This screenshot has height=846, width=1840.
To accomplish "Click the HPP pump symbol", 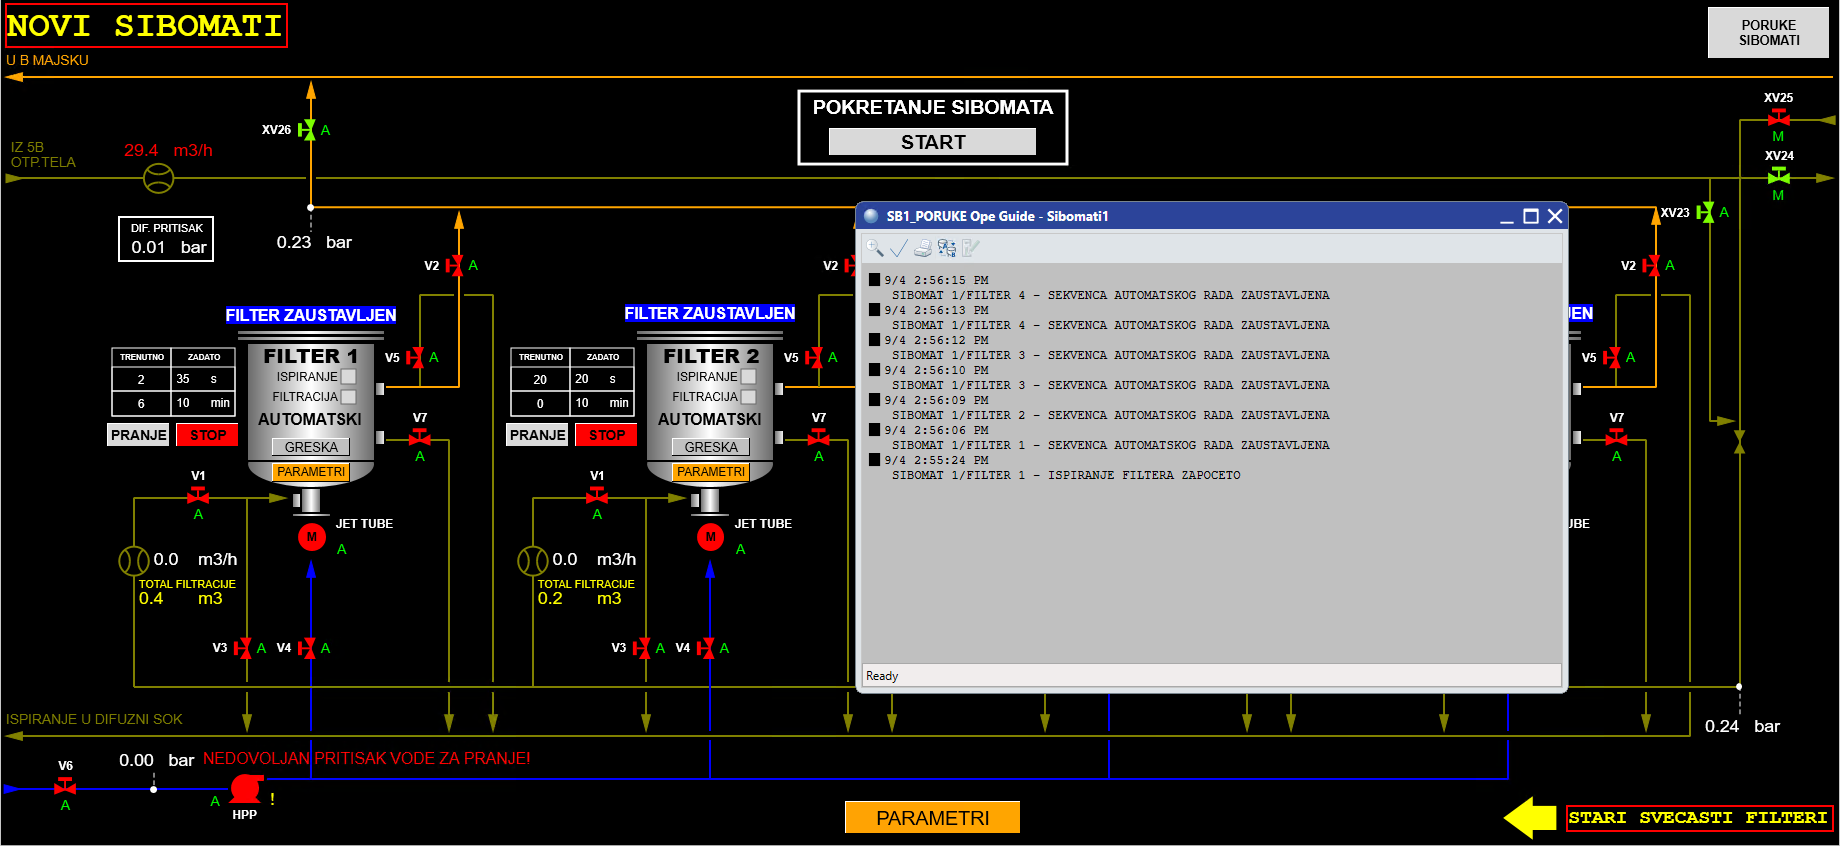I will [x=246, y=789].
